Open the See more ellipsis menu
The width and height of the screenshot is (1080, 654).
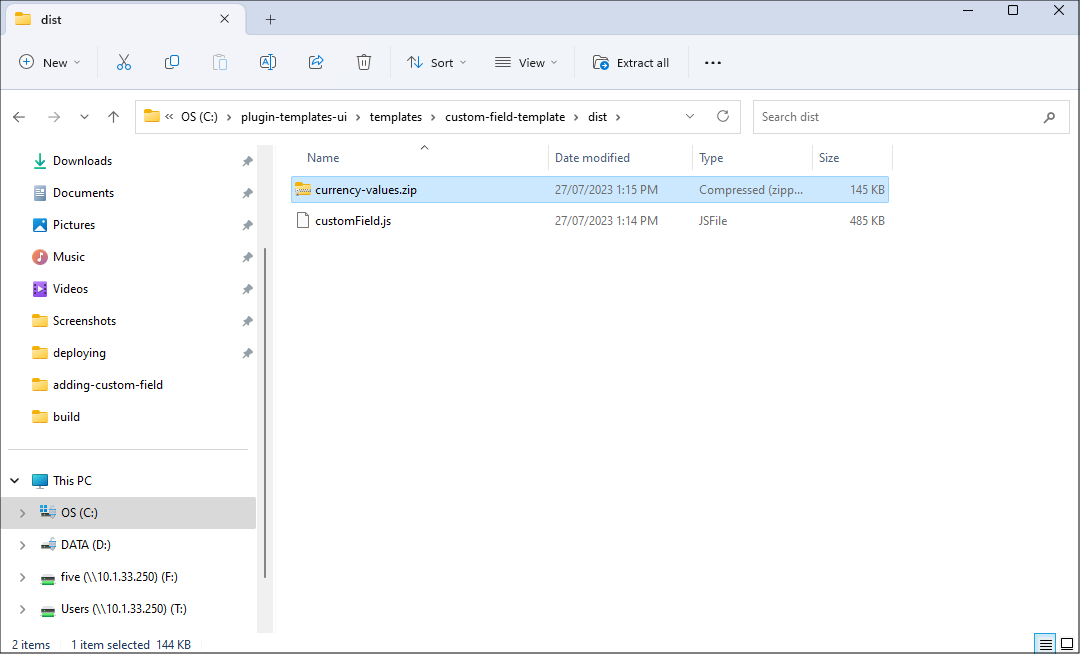713,63
